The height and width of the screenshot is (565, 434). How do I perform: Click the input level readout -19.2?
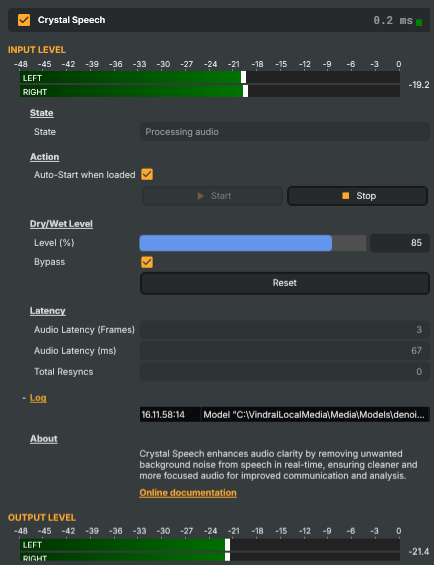pyautogui.click(x=419, y=85)
